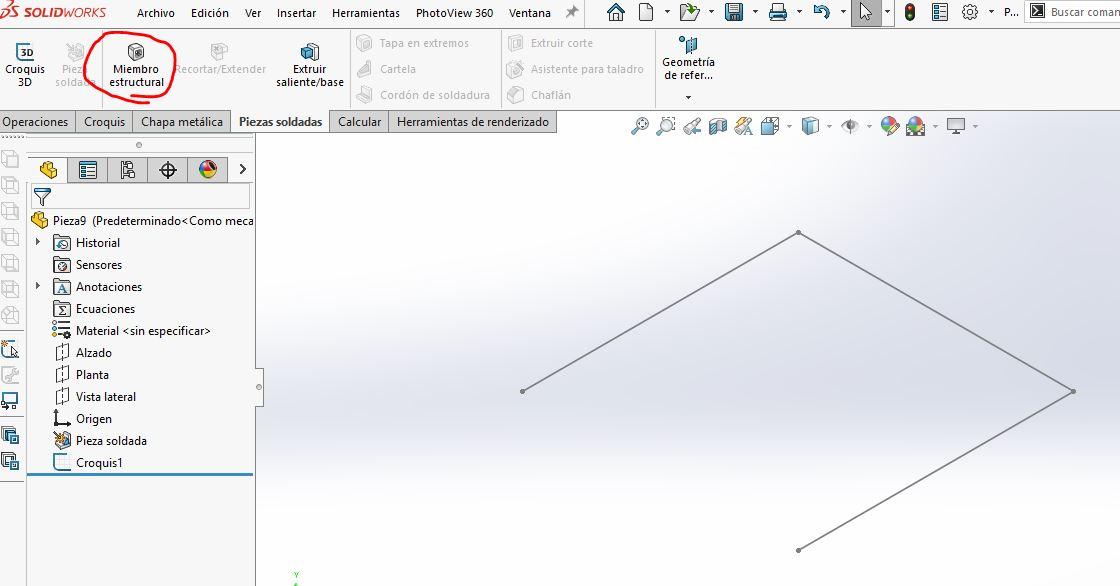
Task: Open the DimXpertManager crosshair tab
Action: [x=168, y=170]
